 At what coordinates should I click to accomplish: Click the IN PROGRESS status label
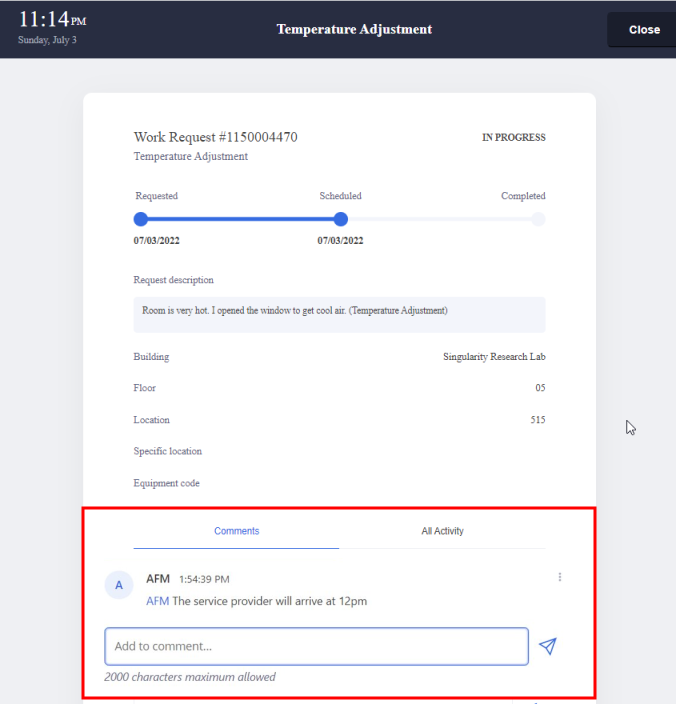click(x=513, y=138)
